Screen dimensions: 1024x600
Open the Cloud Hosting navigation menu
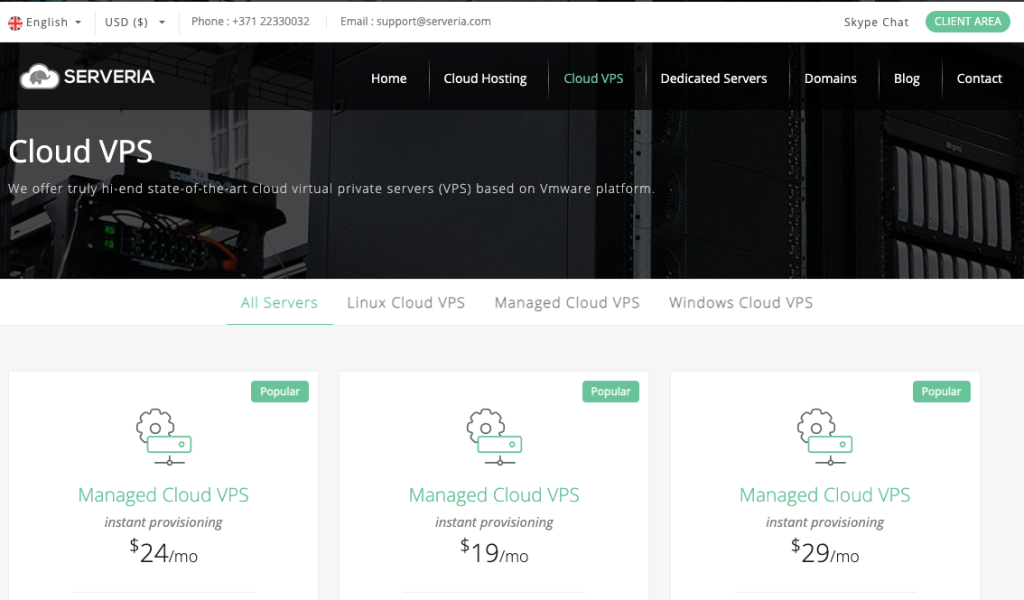click(x=485, y=79)
